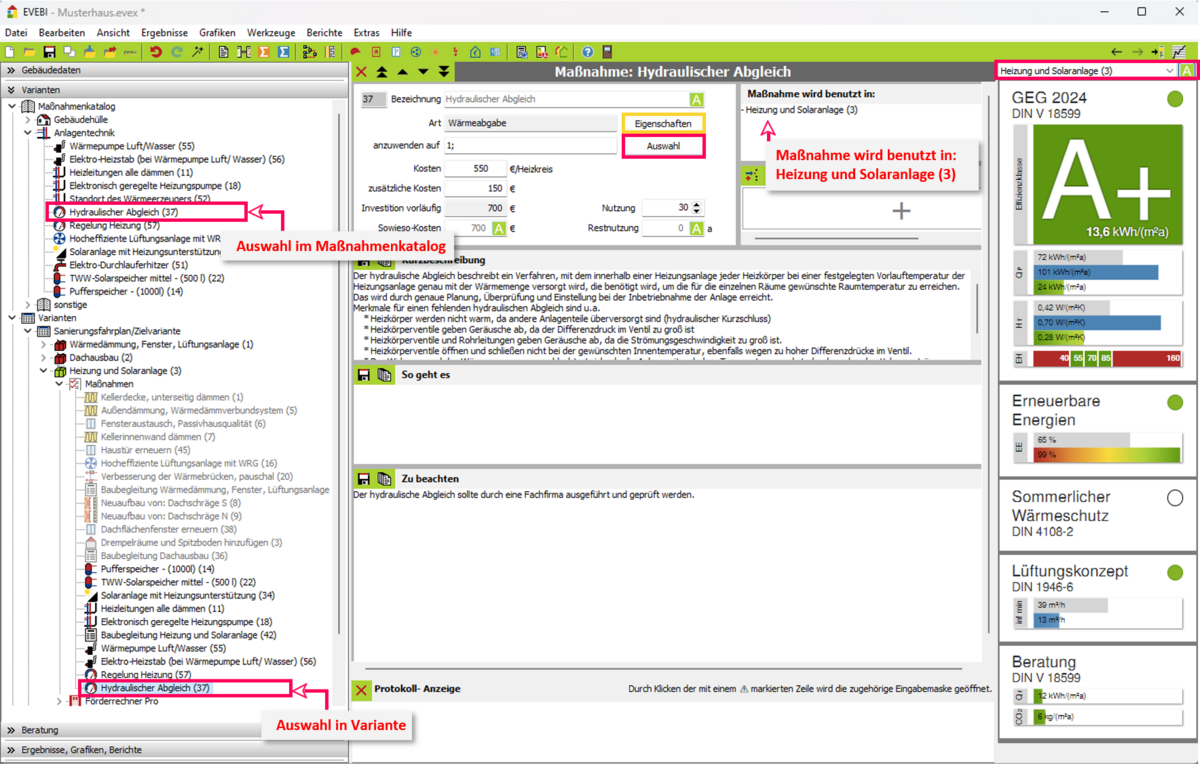The height and width of the screenshot is (764, 1200).
Task: Delete the measure with the red X icon
Action: point(362,72)
